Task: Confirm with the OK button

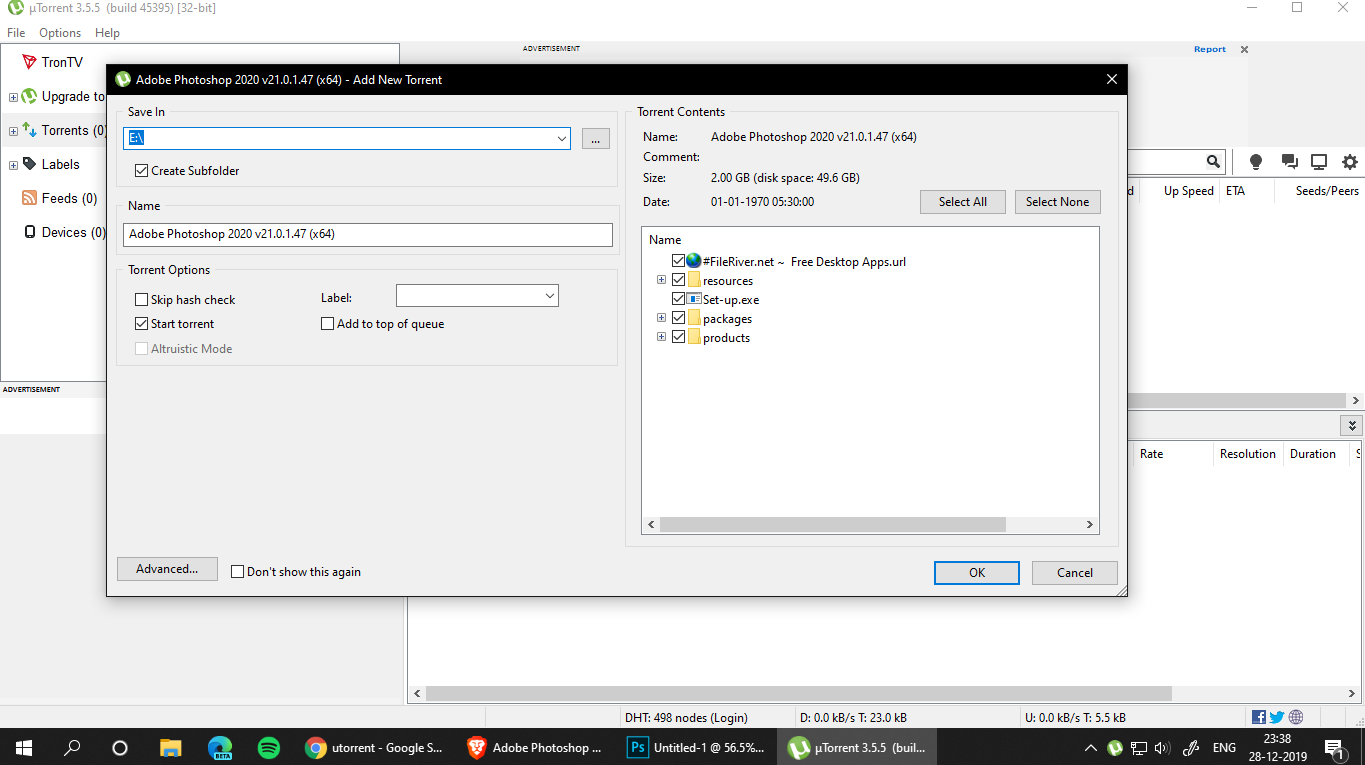Action: pos(977,573)
